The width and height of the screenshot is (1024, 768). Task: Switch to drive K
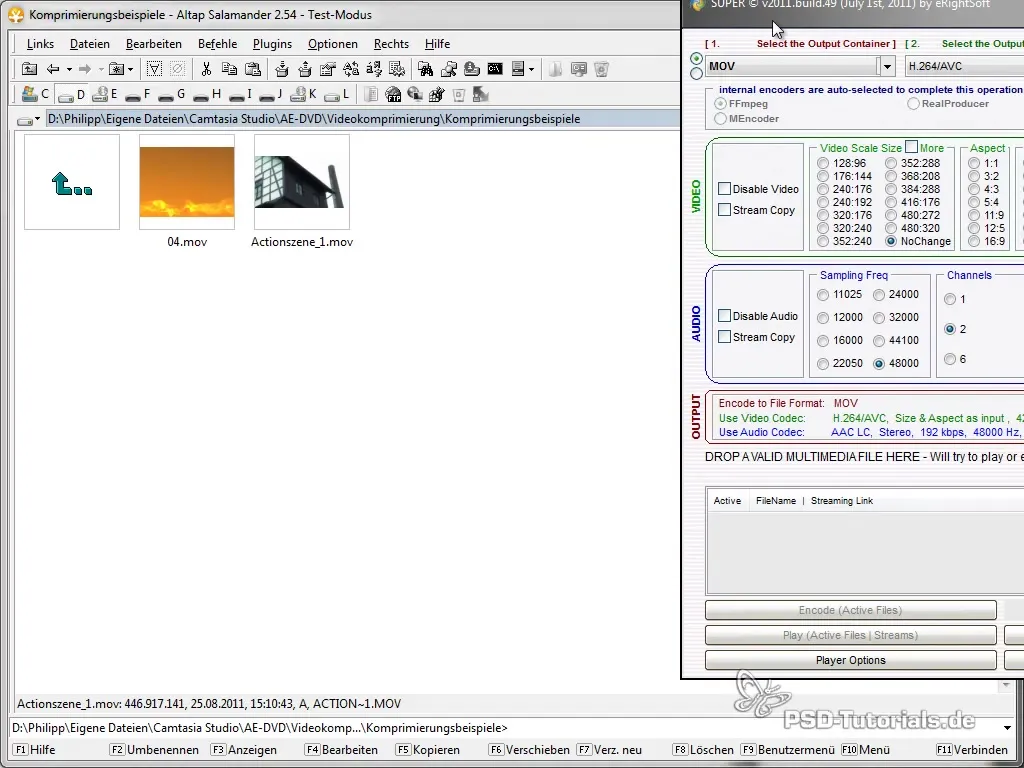click(x=304, y=94)
